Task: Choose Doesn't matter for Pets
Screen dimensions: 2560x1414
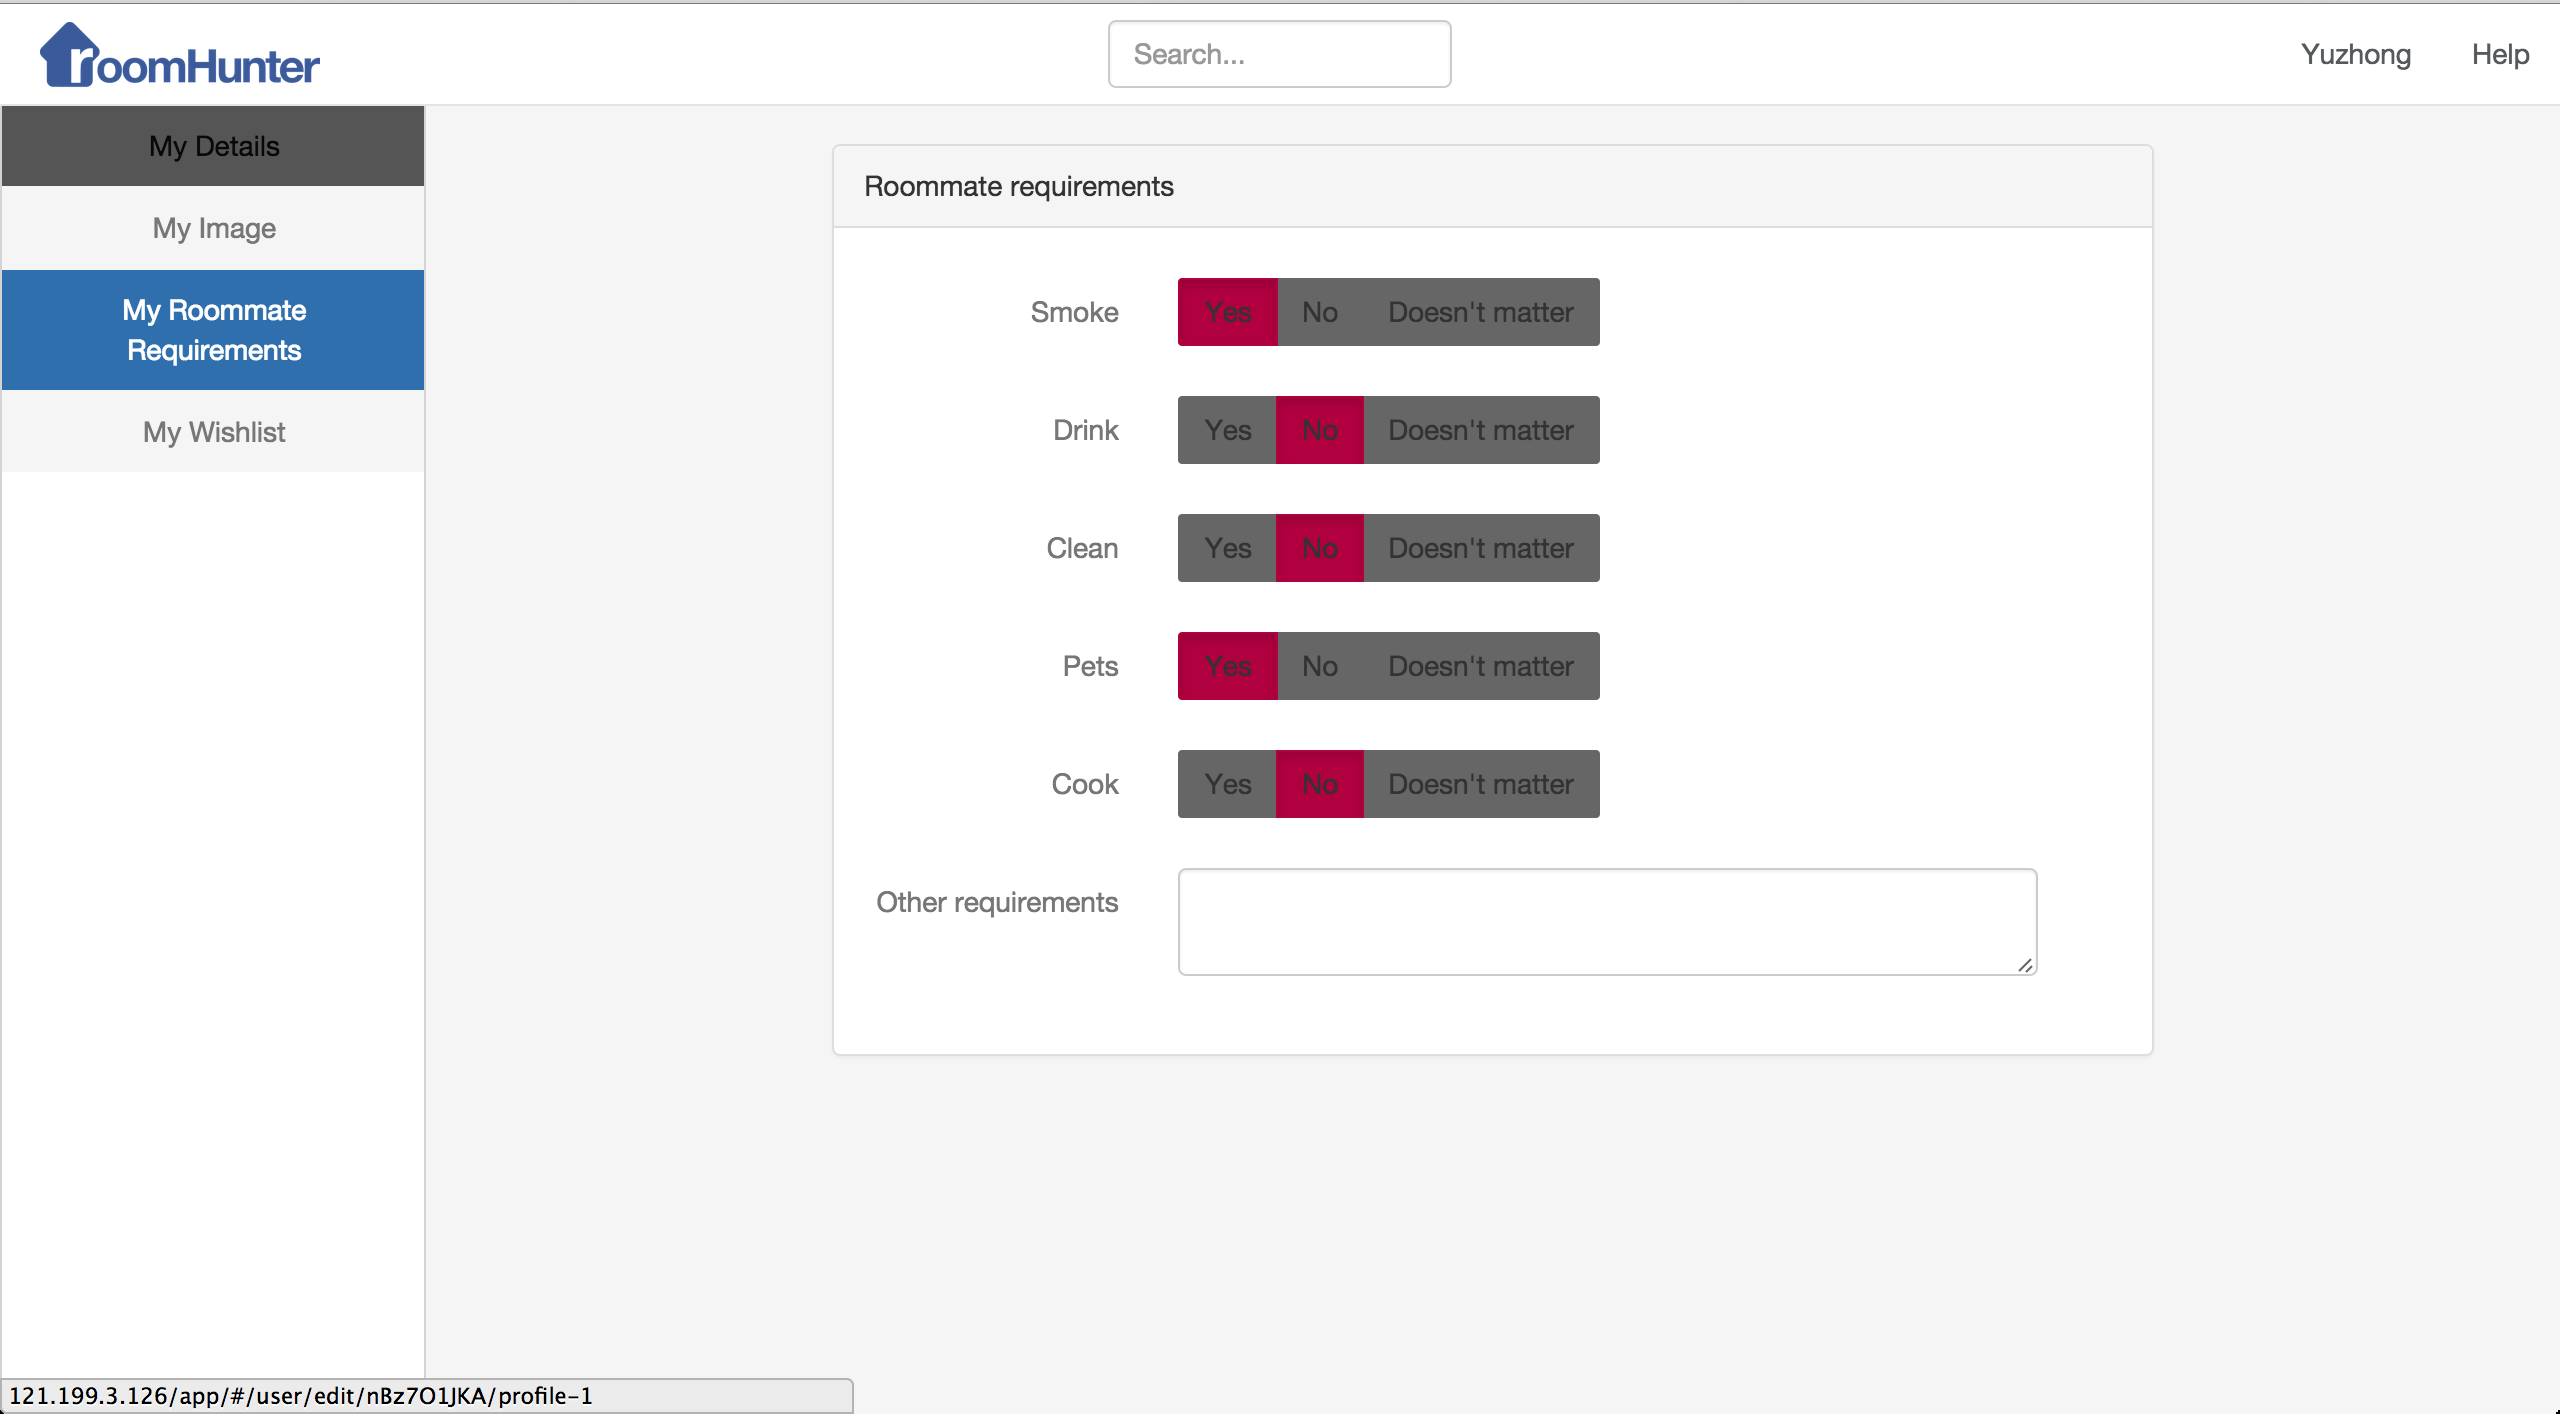Action: pyautogui.click(x=1480, y=666)
